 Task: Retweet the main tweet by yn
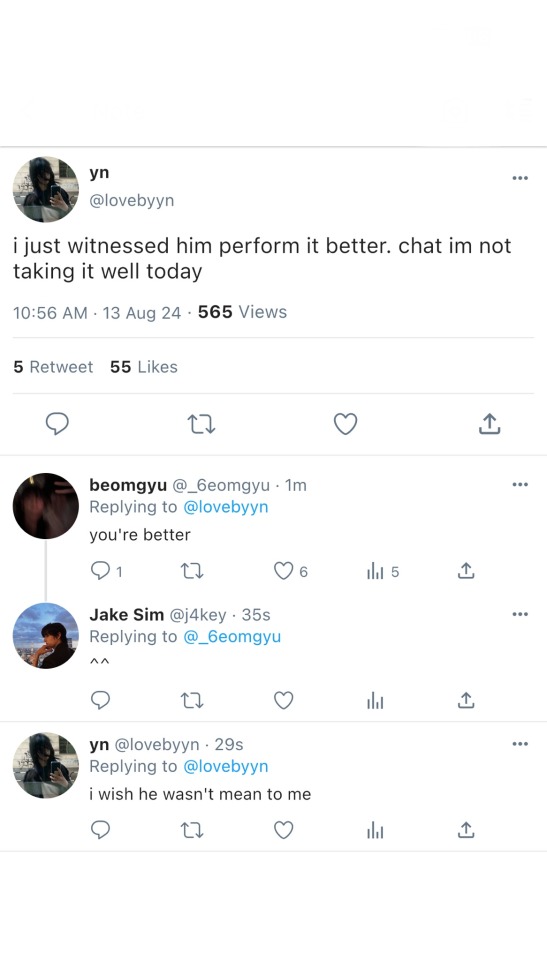[201, 424]
